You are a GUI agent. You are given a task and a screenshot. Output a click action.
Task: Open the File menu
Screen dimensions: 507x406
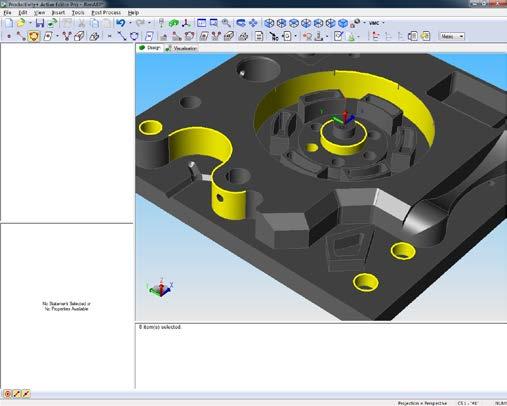(7, 13)
